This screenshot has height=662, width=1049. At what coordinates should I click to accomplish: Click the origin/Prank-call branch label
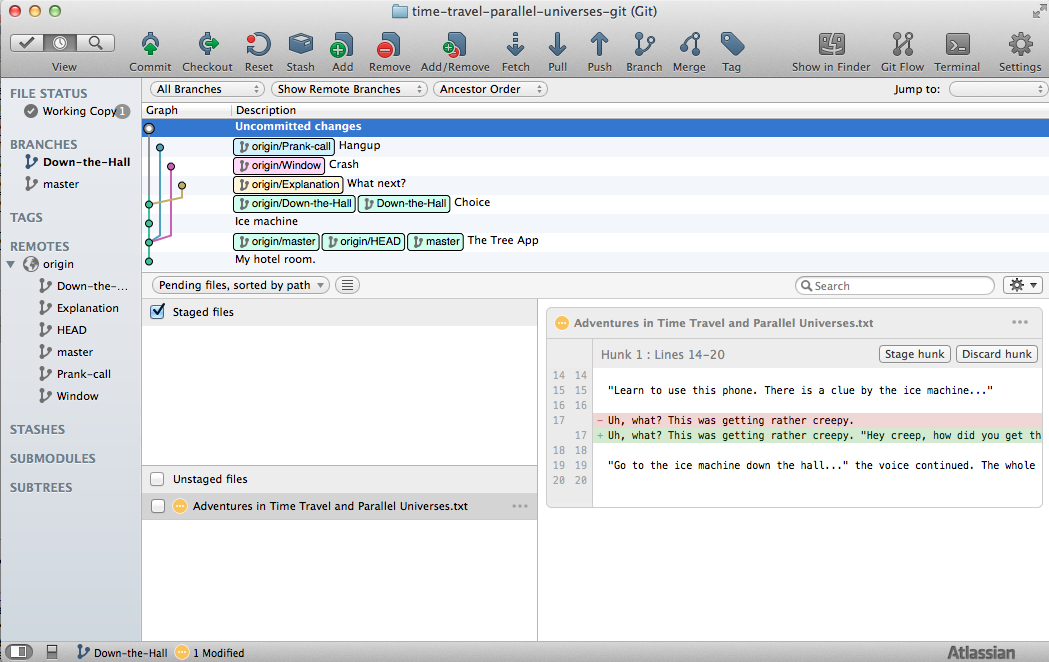click(x=284, y=146)
